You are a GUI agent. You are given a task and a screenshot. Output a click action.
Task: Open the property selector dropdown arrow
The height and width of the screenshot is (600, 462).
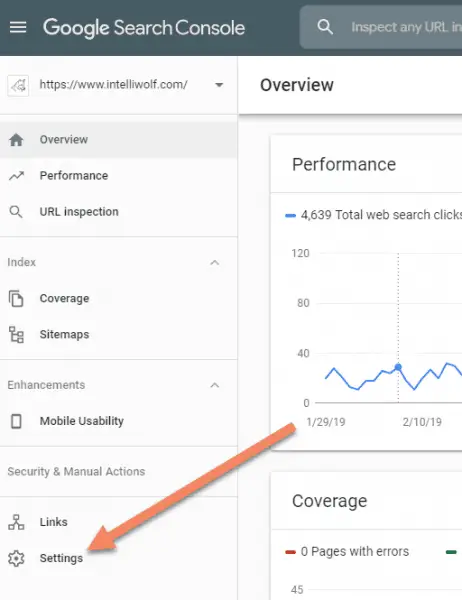point(219,85)
